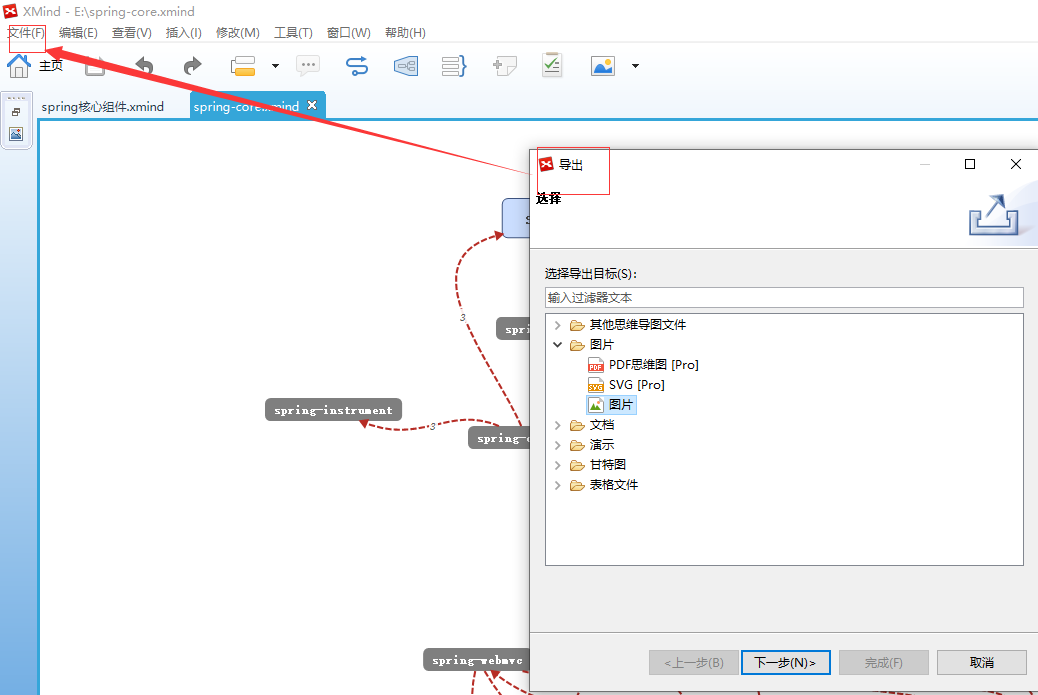Click the Summary bracket toolbar icon
The height and width of the screenshot is (695, 1038).
(454, 66)
